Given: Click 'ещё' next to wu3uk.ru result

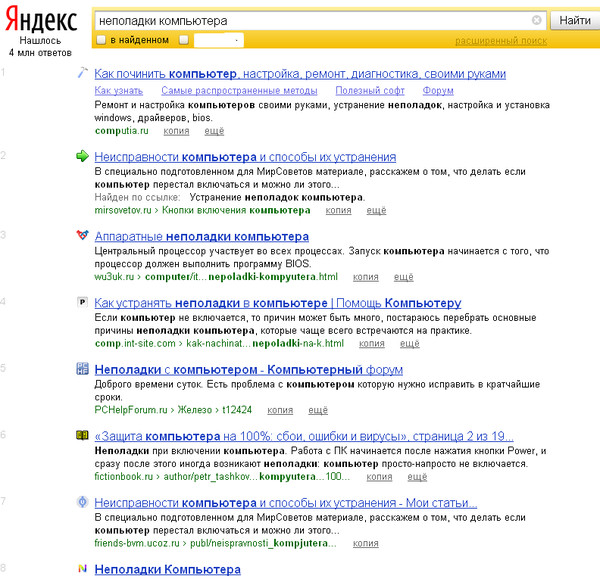Looking at the screenshot, I should 403,277.
